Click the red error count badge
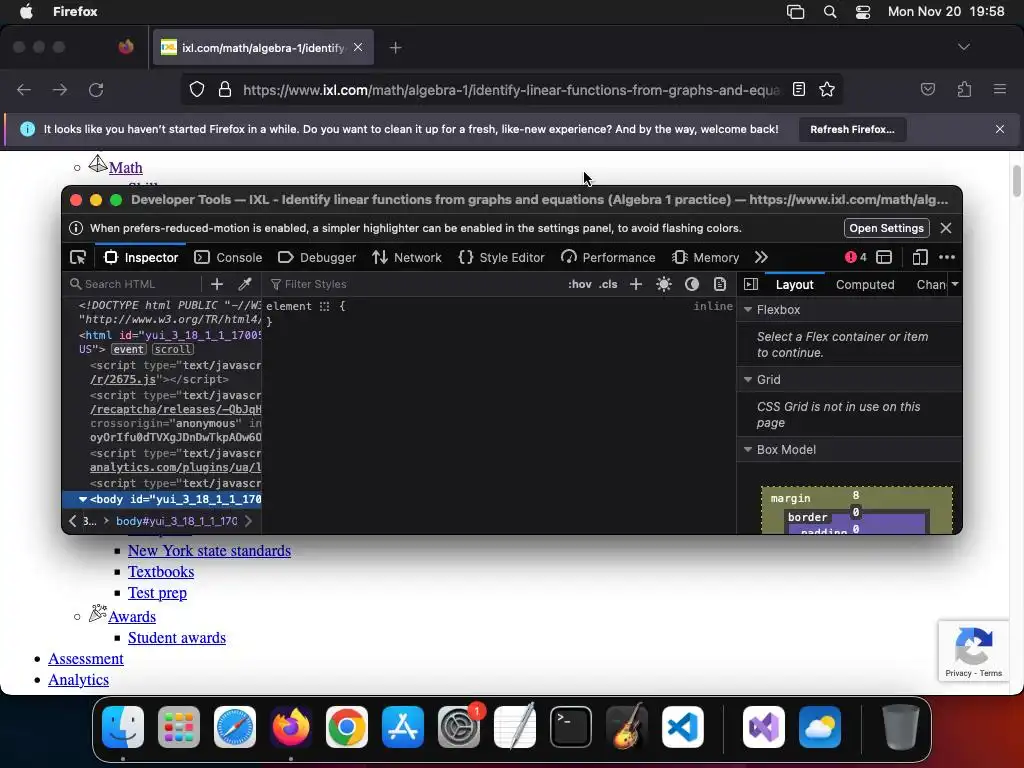This screenshot has width=1024, height=768. [856, 257]
